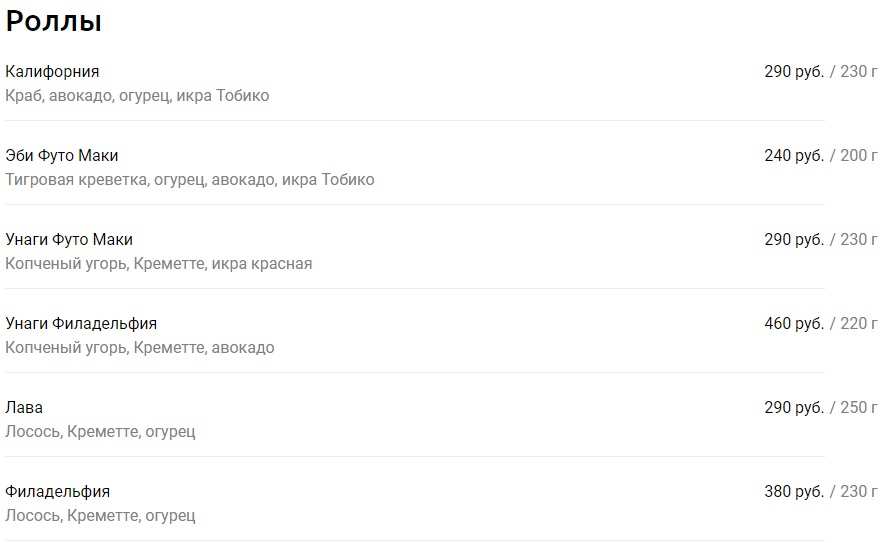
Task: Click the Копченый угорь, Креметте, авокадо description
Action: click(140, 348)
